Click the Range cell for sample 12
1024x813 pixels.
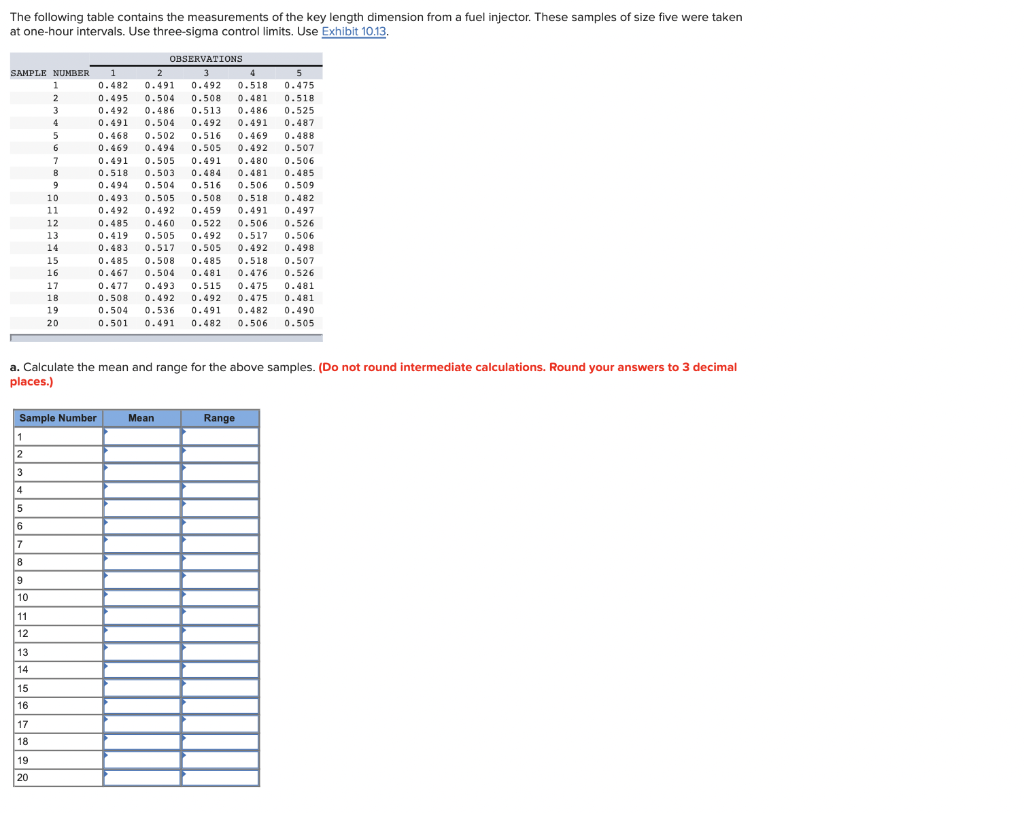coord(219,634)
